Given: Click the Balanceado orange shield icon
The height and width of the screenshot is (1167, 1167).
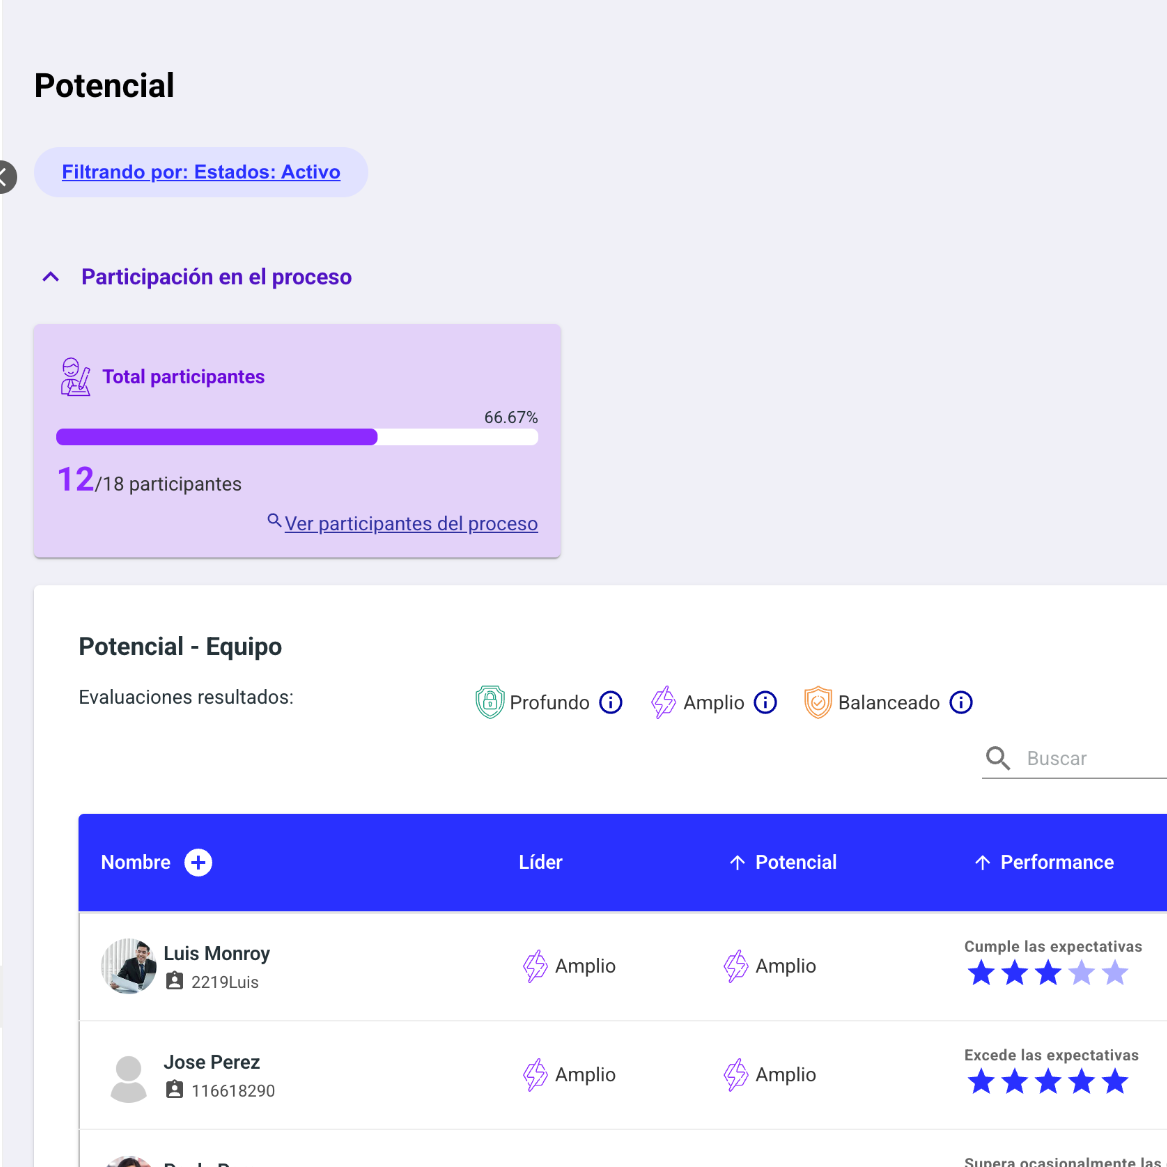Looking at the screenshot, I should (x=818, y=702).
